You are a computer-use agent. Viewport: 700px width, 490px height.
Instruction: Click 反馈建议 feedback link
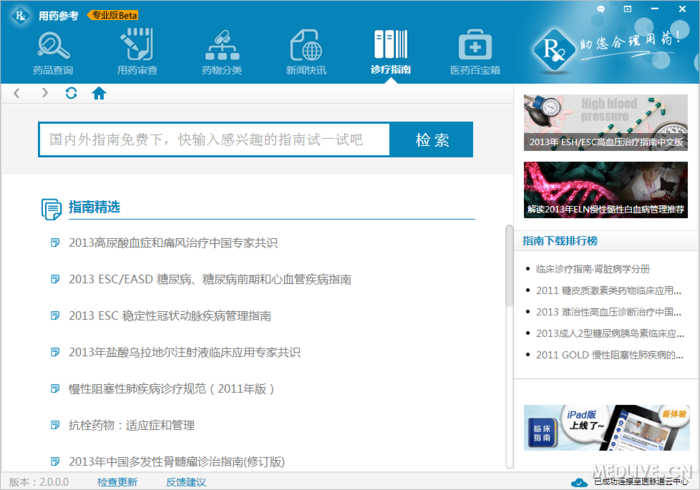tap(186, 482)
